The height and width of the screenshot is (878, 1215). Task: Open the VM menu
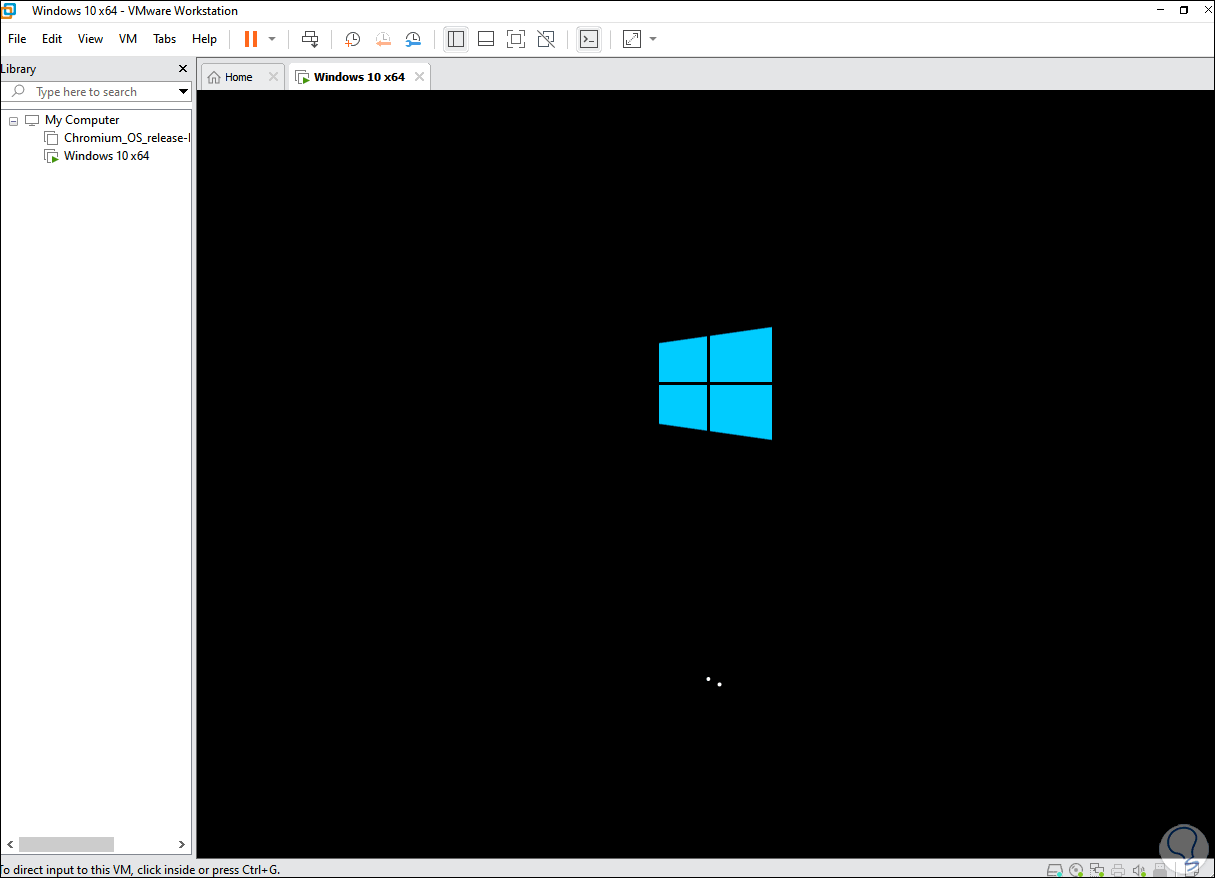point(128,39)
